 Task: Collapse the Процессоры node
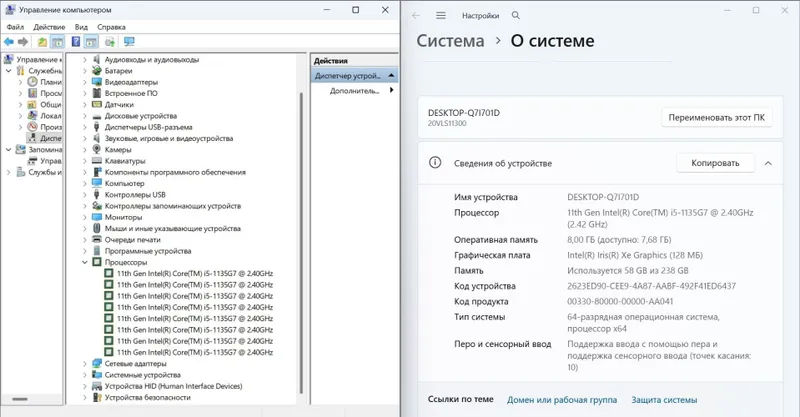tap(85, 262)
